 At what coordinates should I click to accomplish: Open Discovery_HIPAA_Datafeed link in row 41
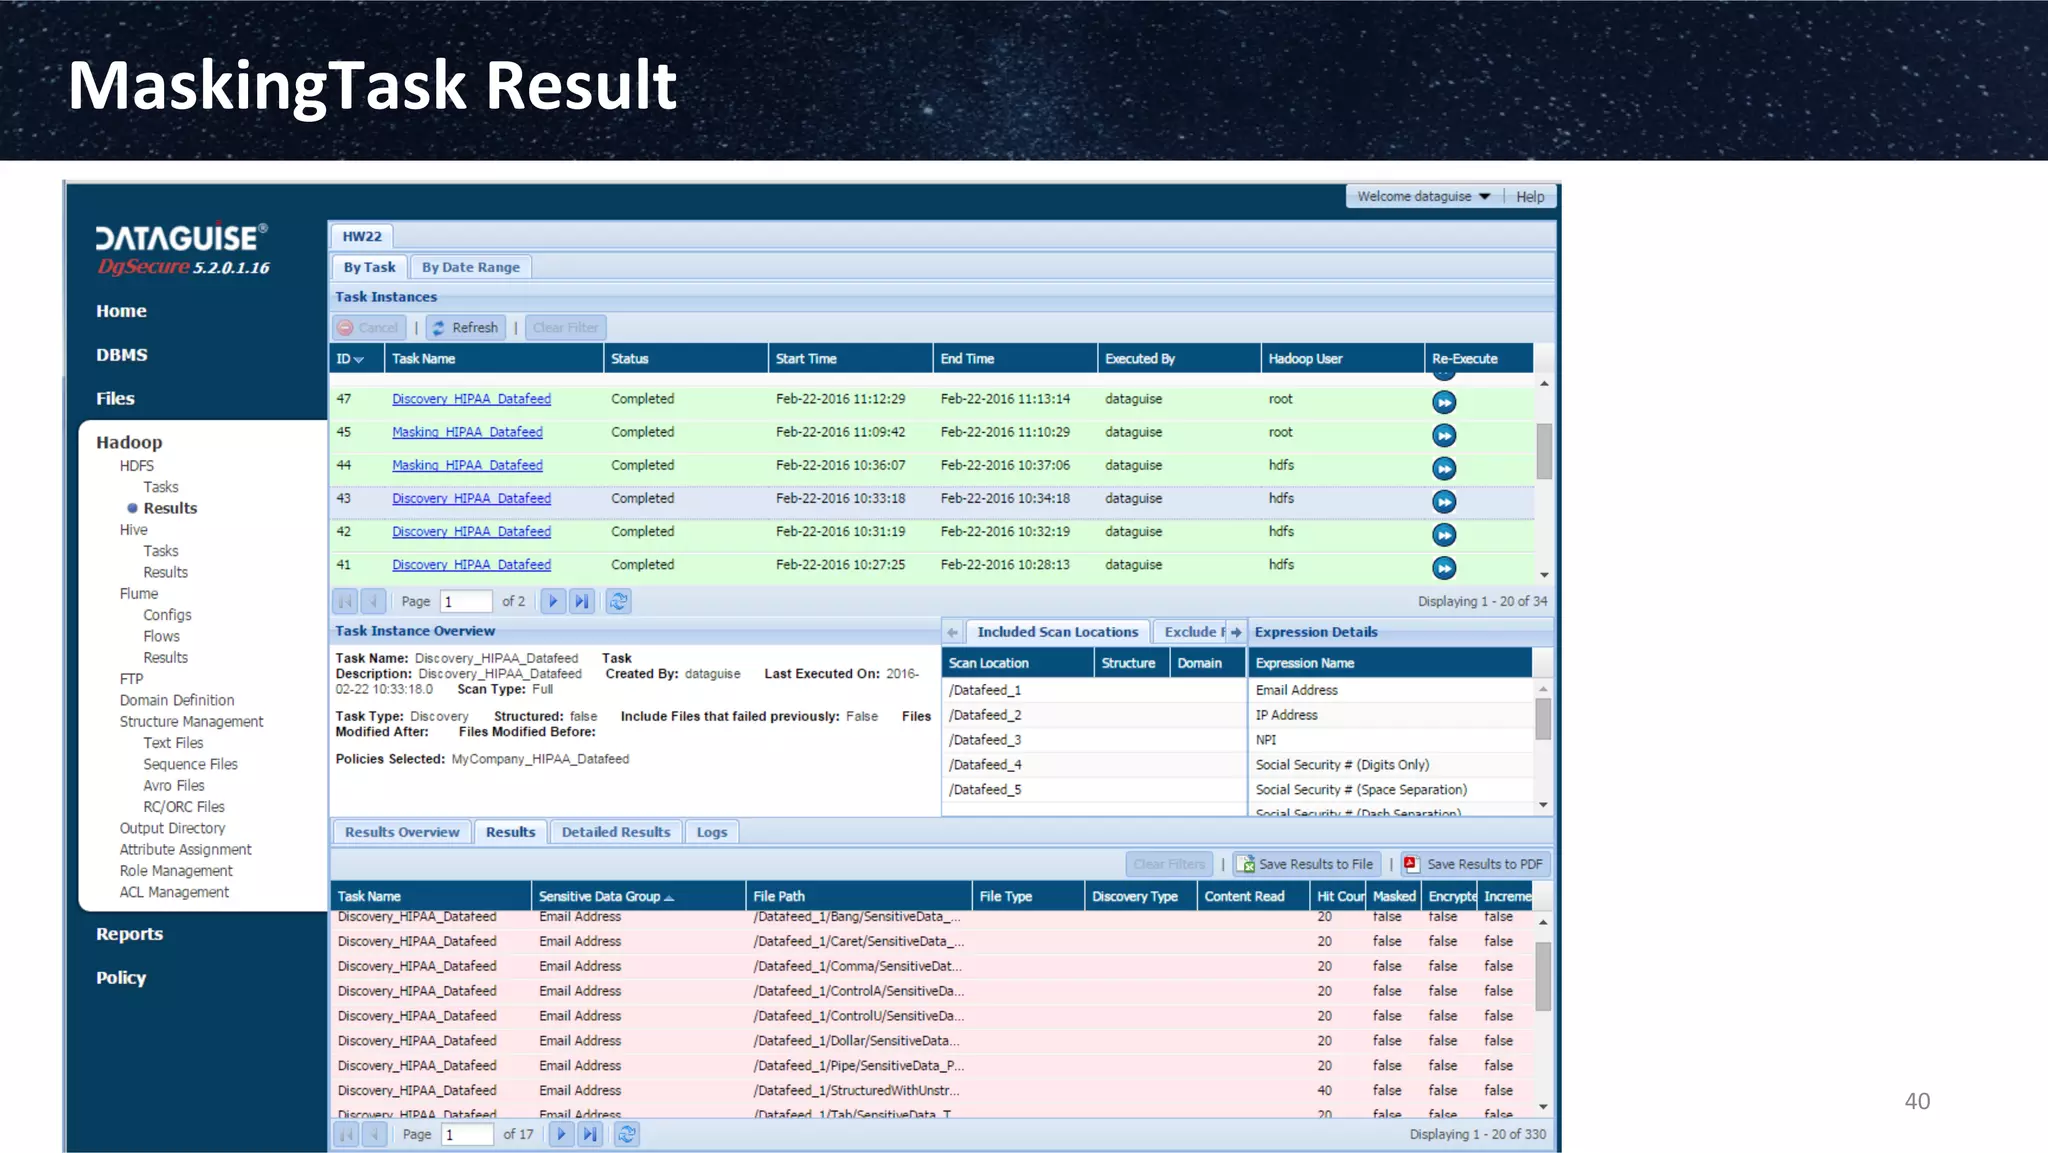pos(471,565)
